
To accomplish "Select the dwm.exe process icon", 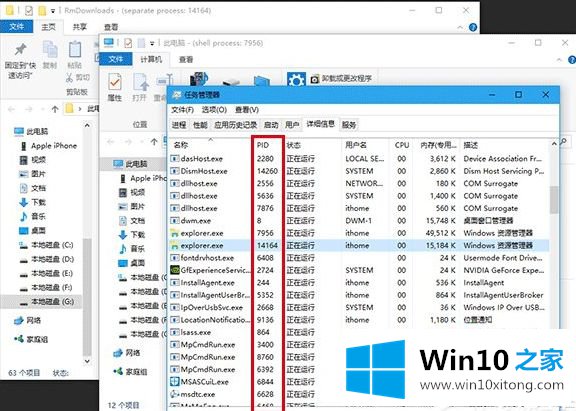I will 175,221.
